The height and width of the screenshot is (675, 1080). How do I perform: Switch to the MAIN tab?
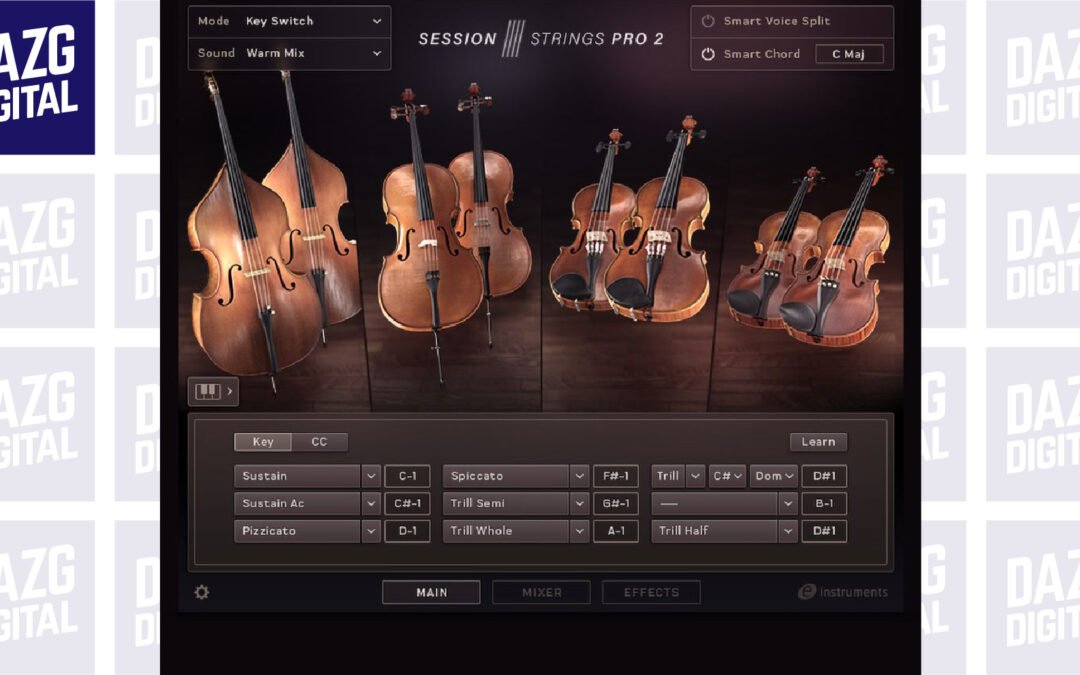click(431, 592)
